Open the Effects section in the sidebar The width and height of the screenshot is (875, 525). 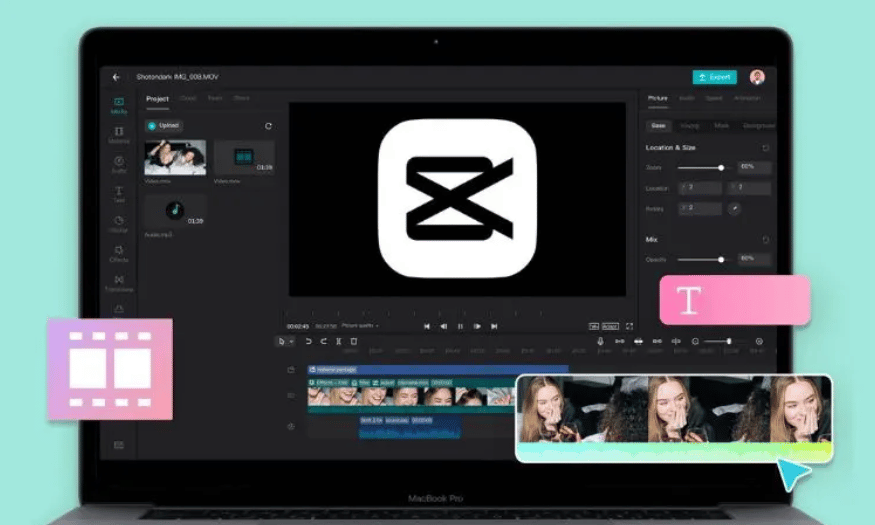click(x=119, y=253)
